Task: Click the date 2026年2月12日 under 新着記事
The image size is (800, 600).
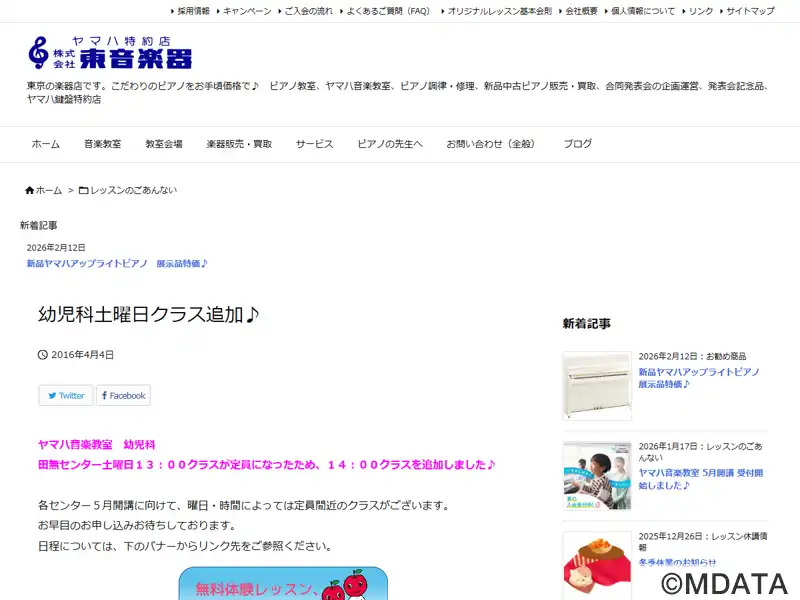Action: pos(56,248)
